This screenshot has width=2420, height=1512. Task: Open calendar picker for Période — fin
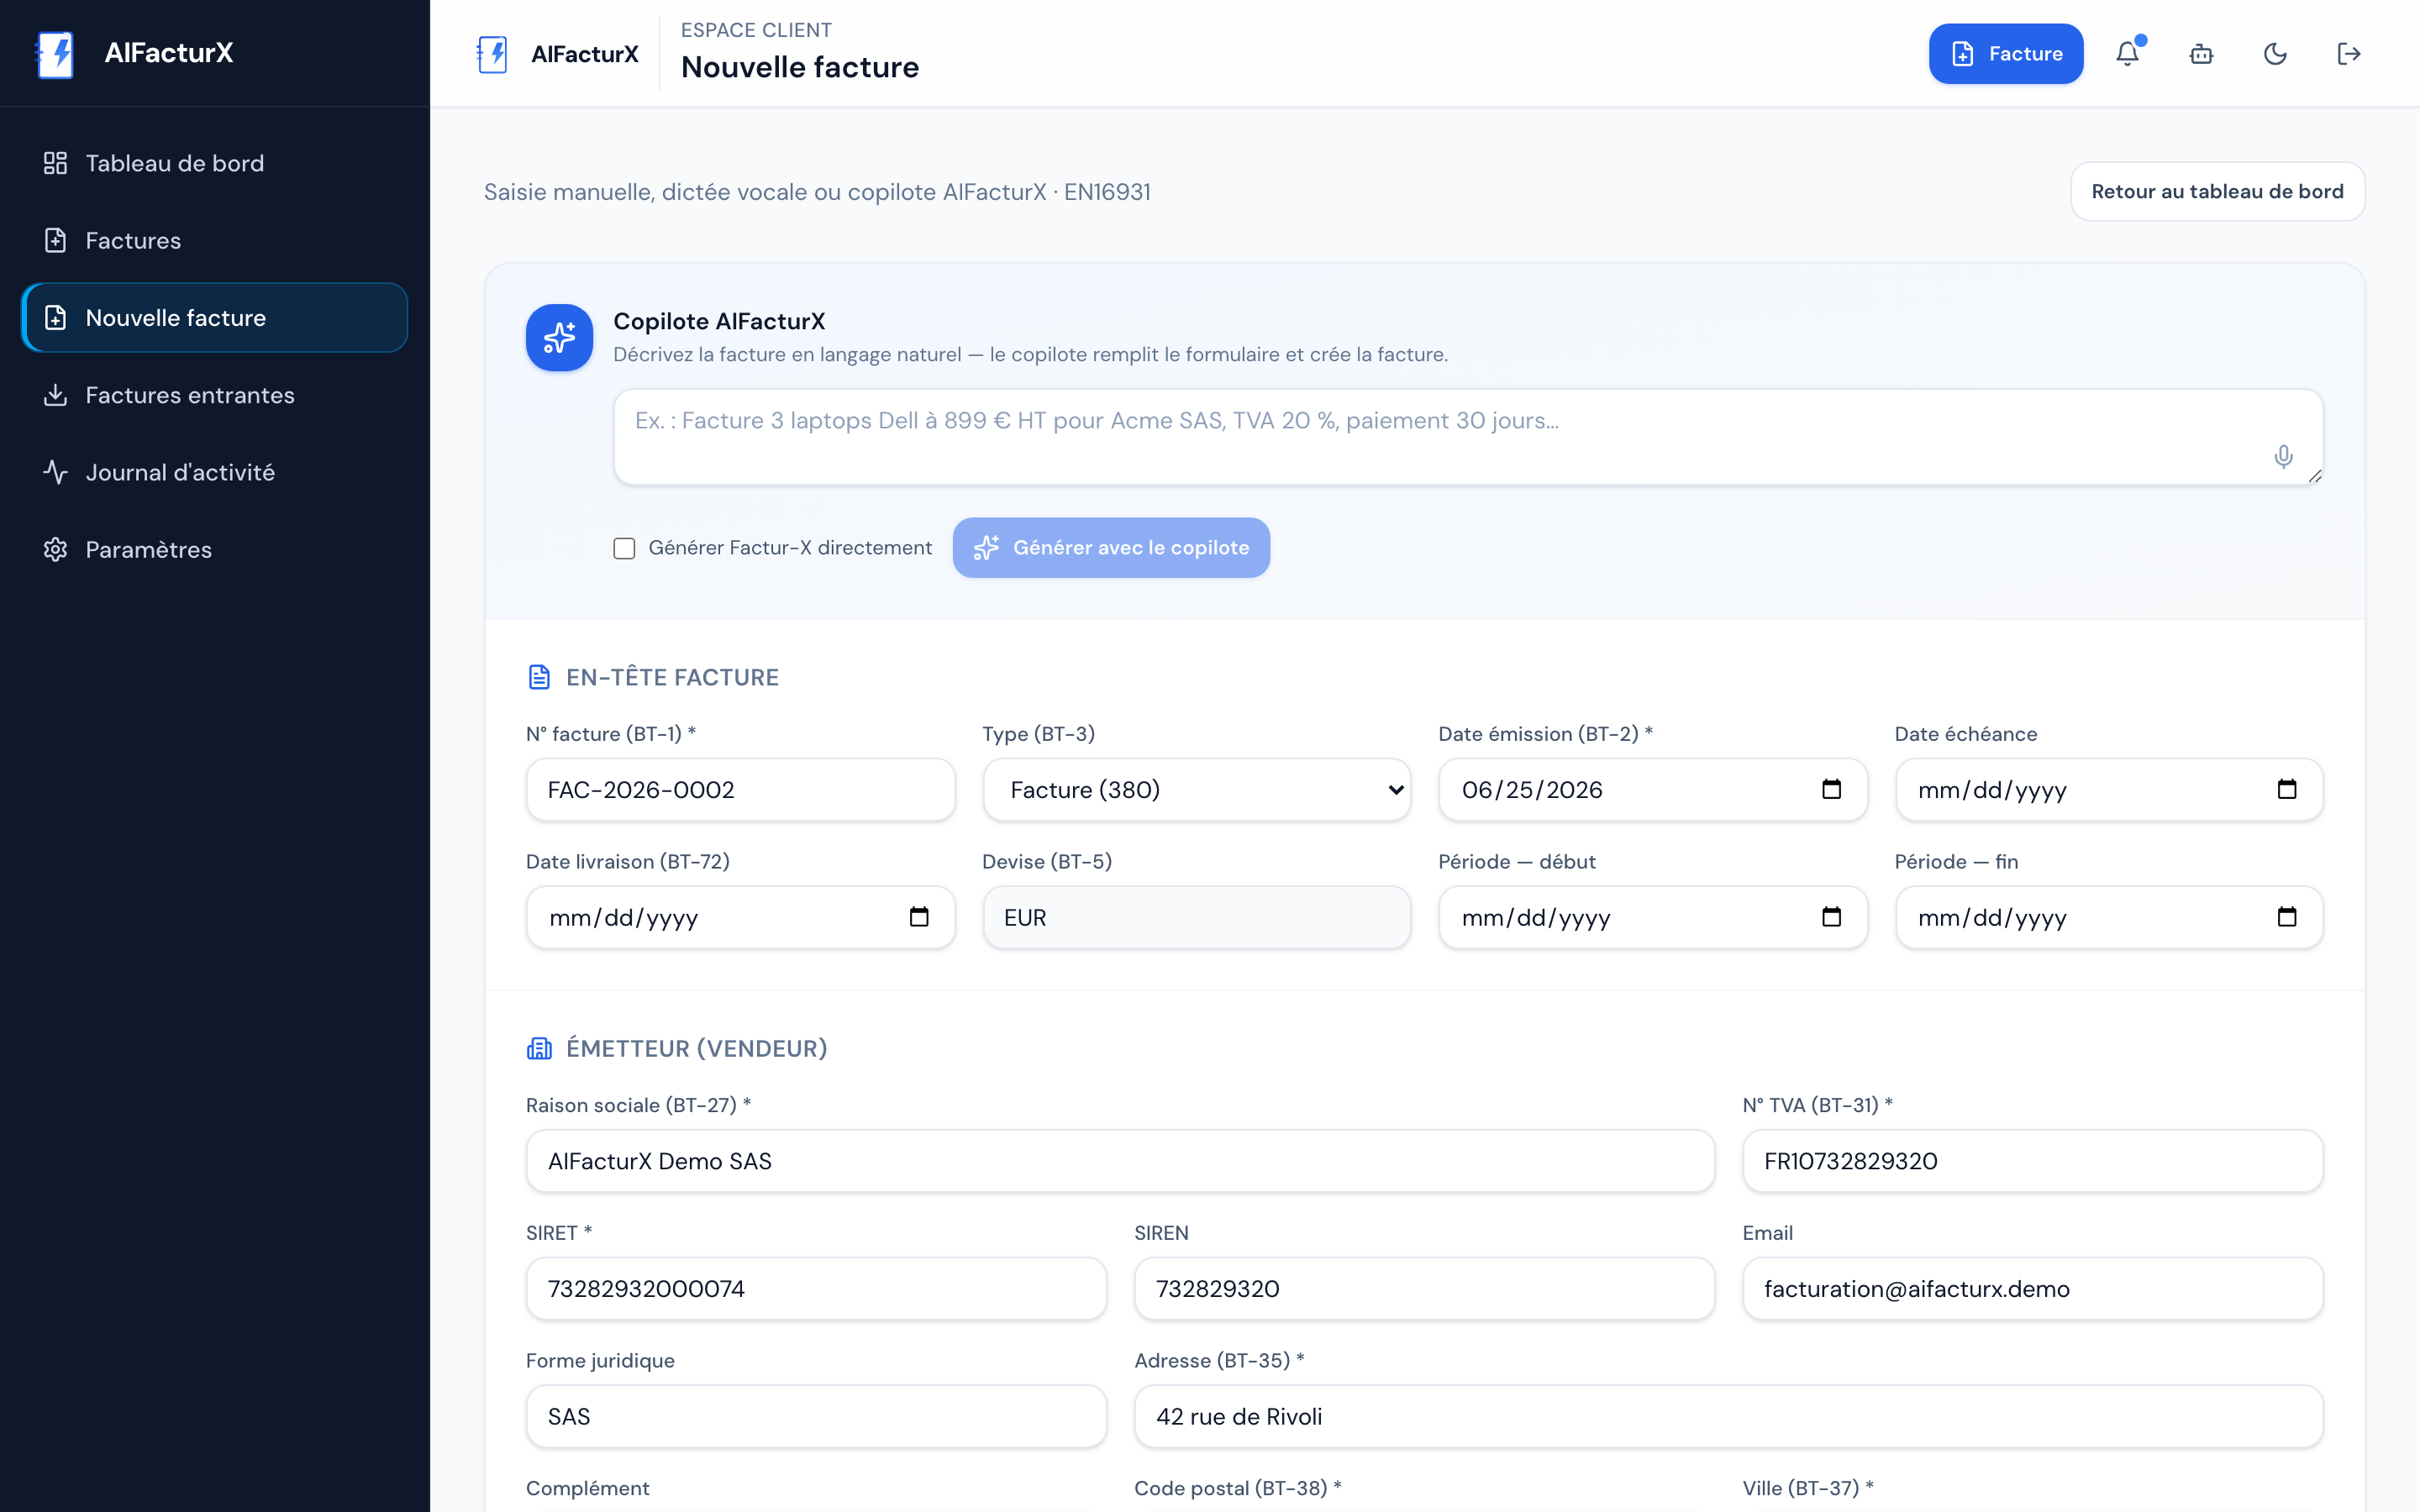pos(2287,917)
